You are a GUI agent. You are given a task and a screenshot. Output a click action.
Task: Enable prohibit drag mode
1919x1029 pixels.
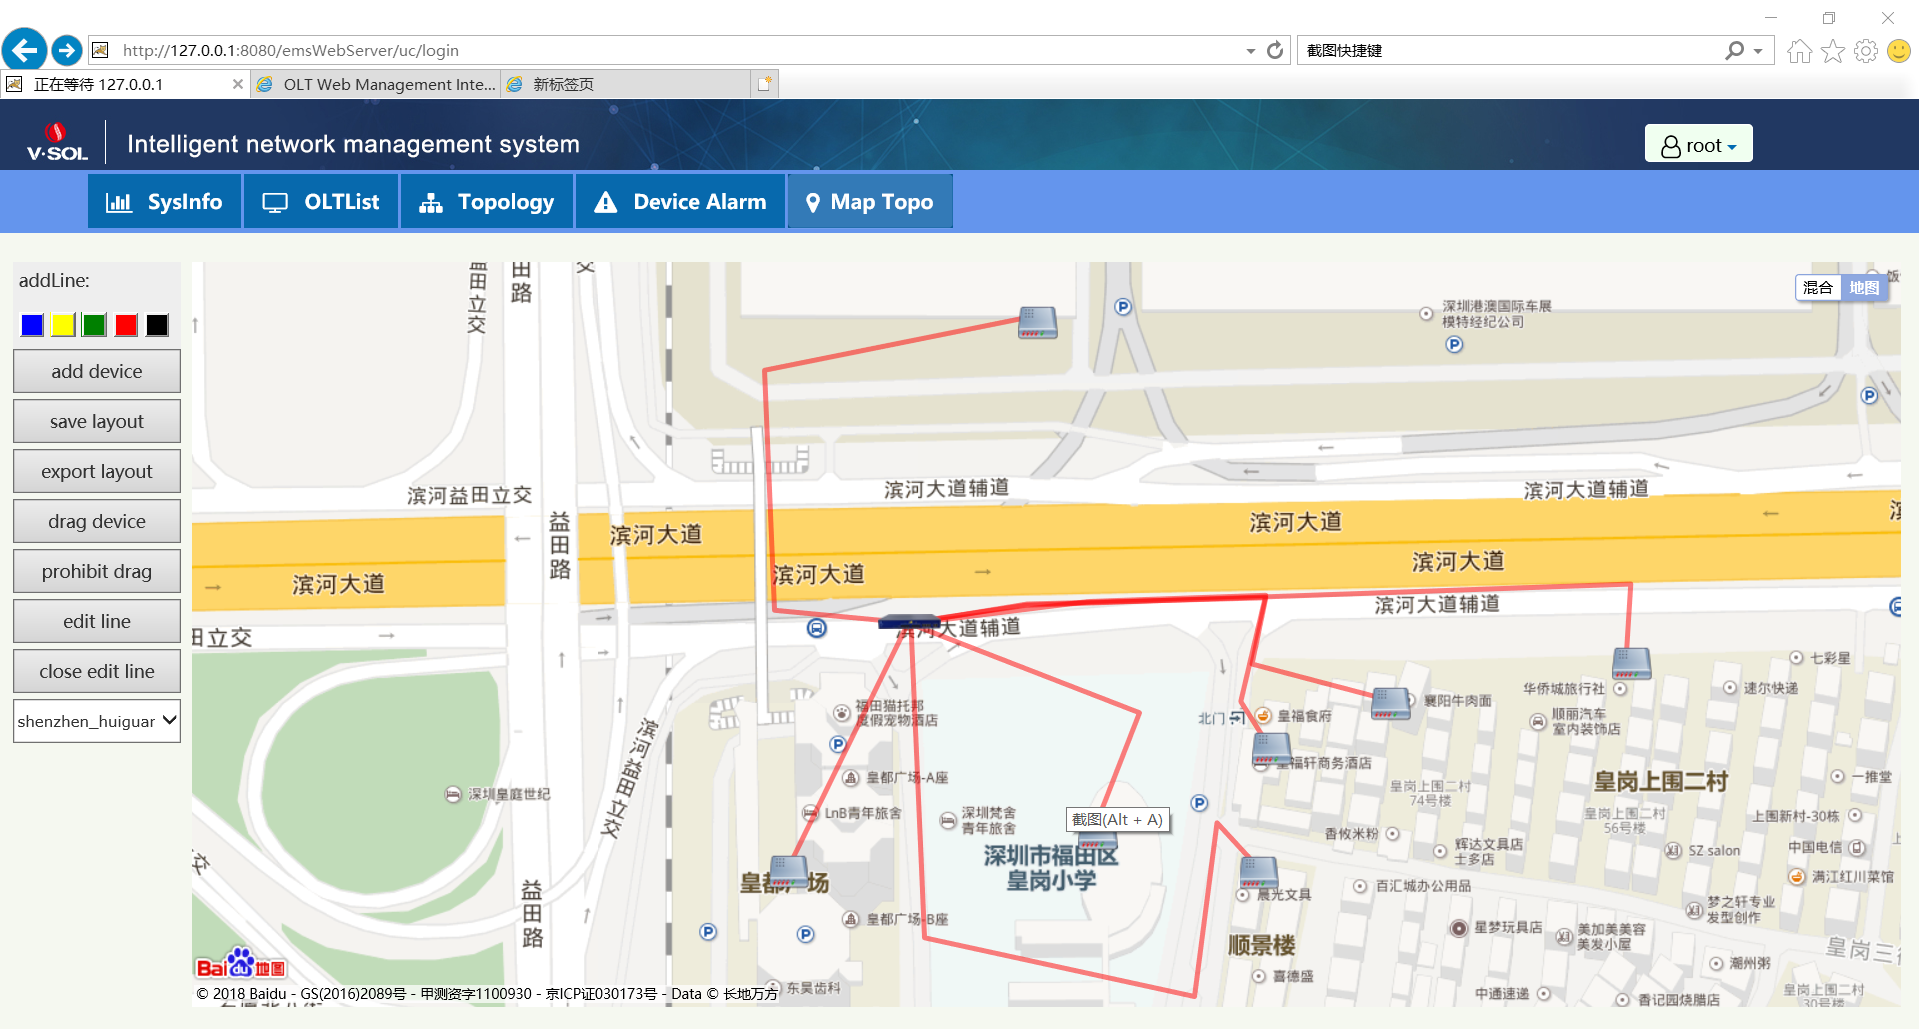point(97,571)
